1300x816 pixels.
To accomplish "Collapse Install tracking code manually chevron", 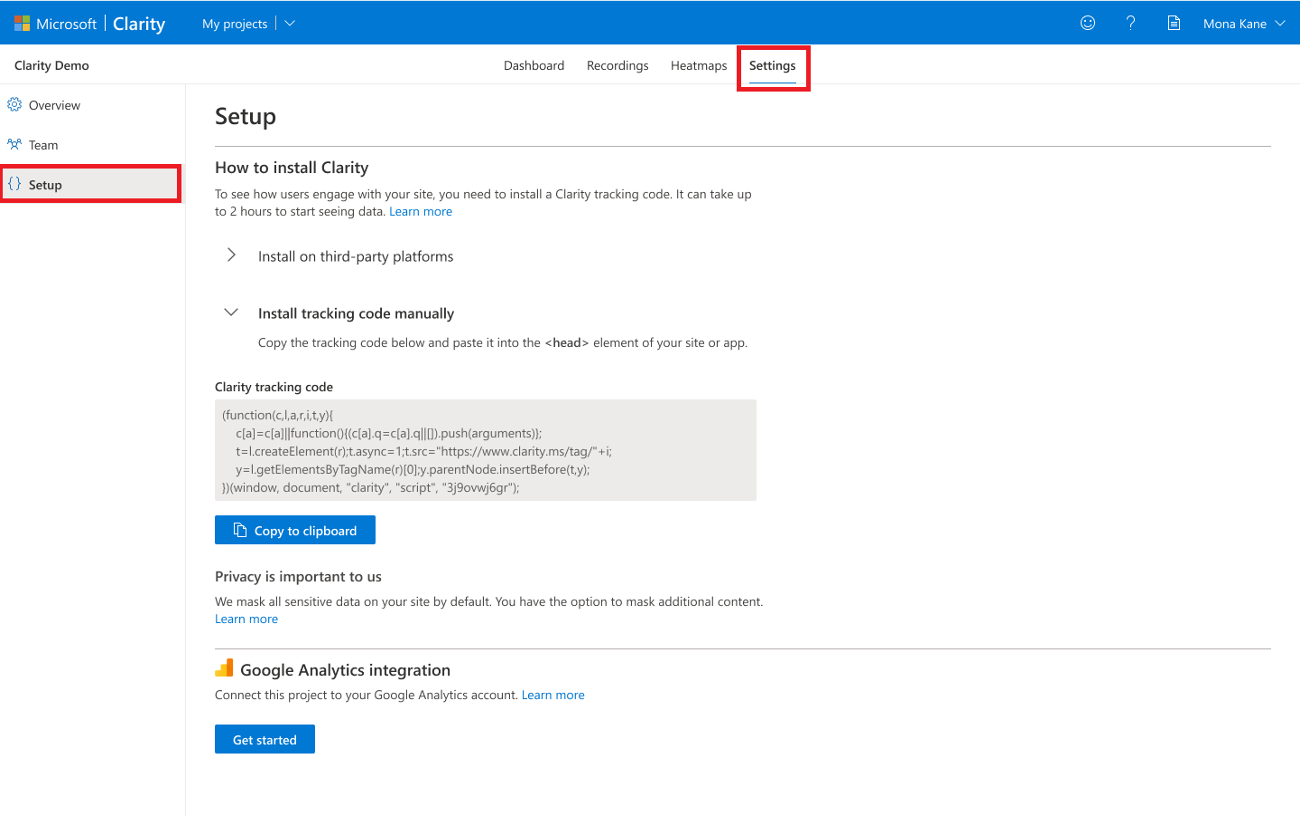I will pyautogui.click(x=231, y=312).
